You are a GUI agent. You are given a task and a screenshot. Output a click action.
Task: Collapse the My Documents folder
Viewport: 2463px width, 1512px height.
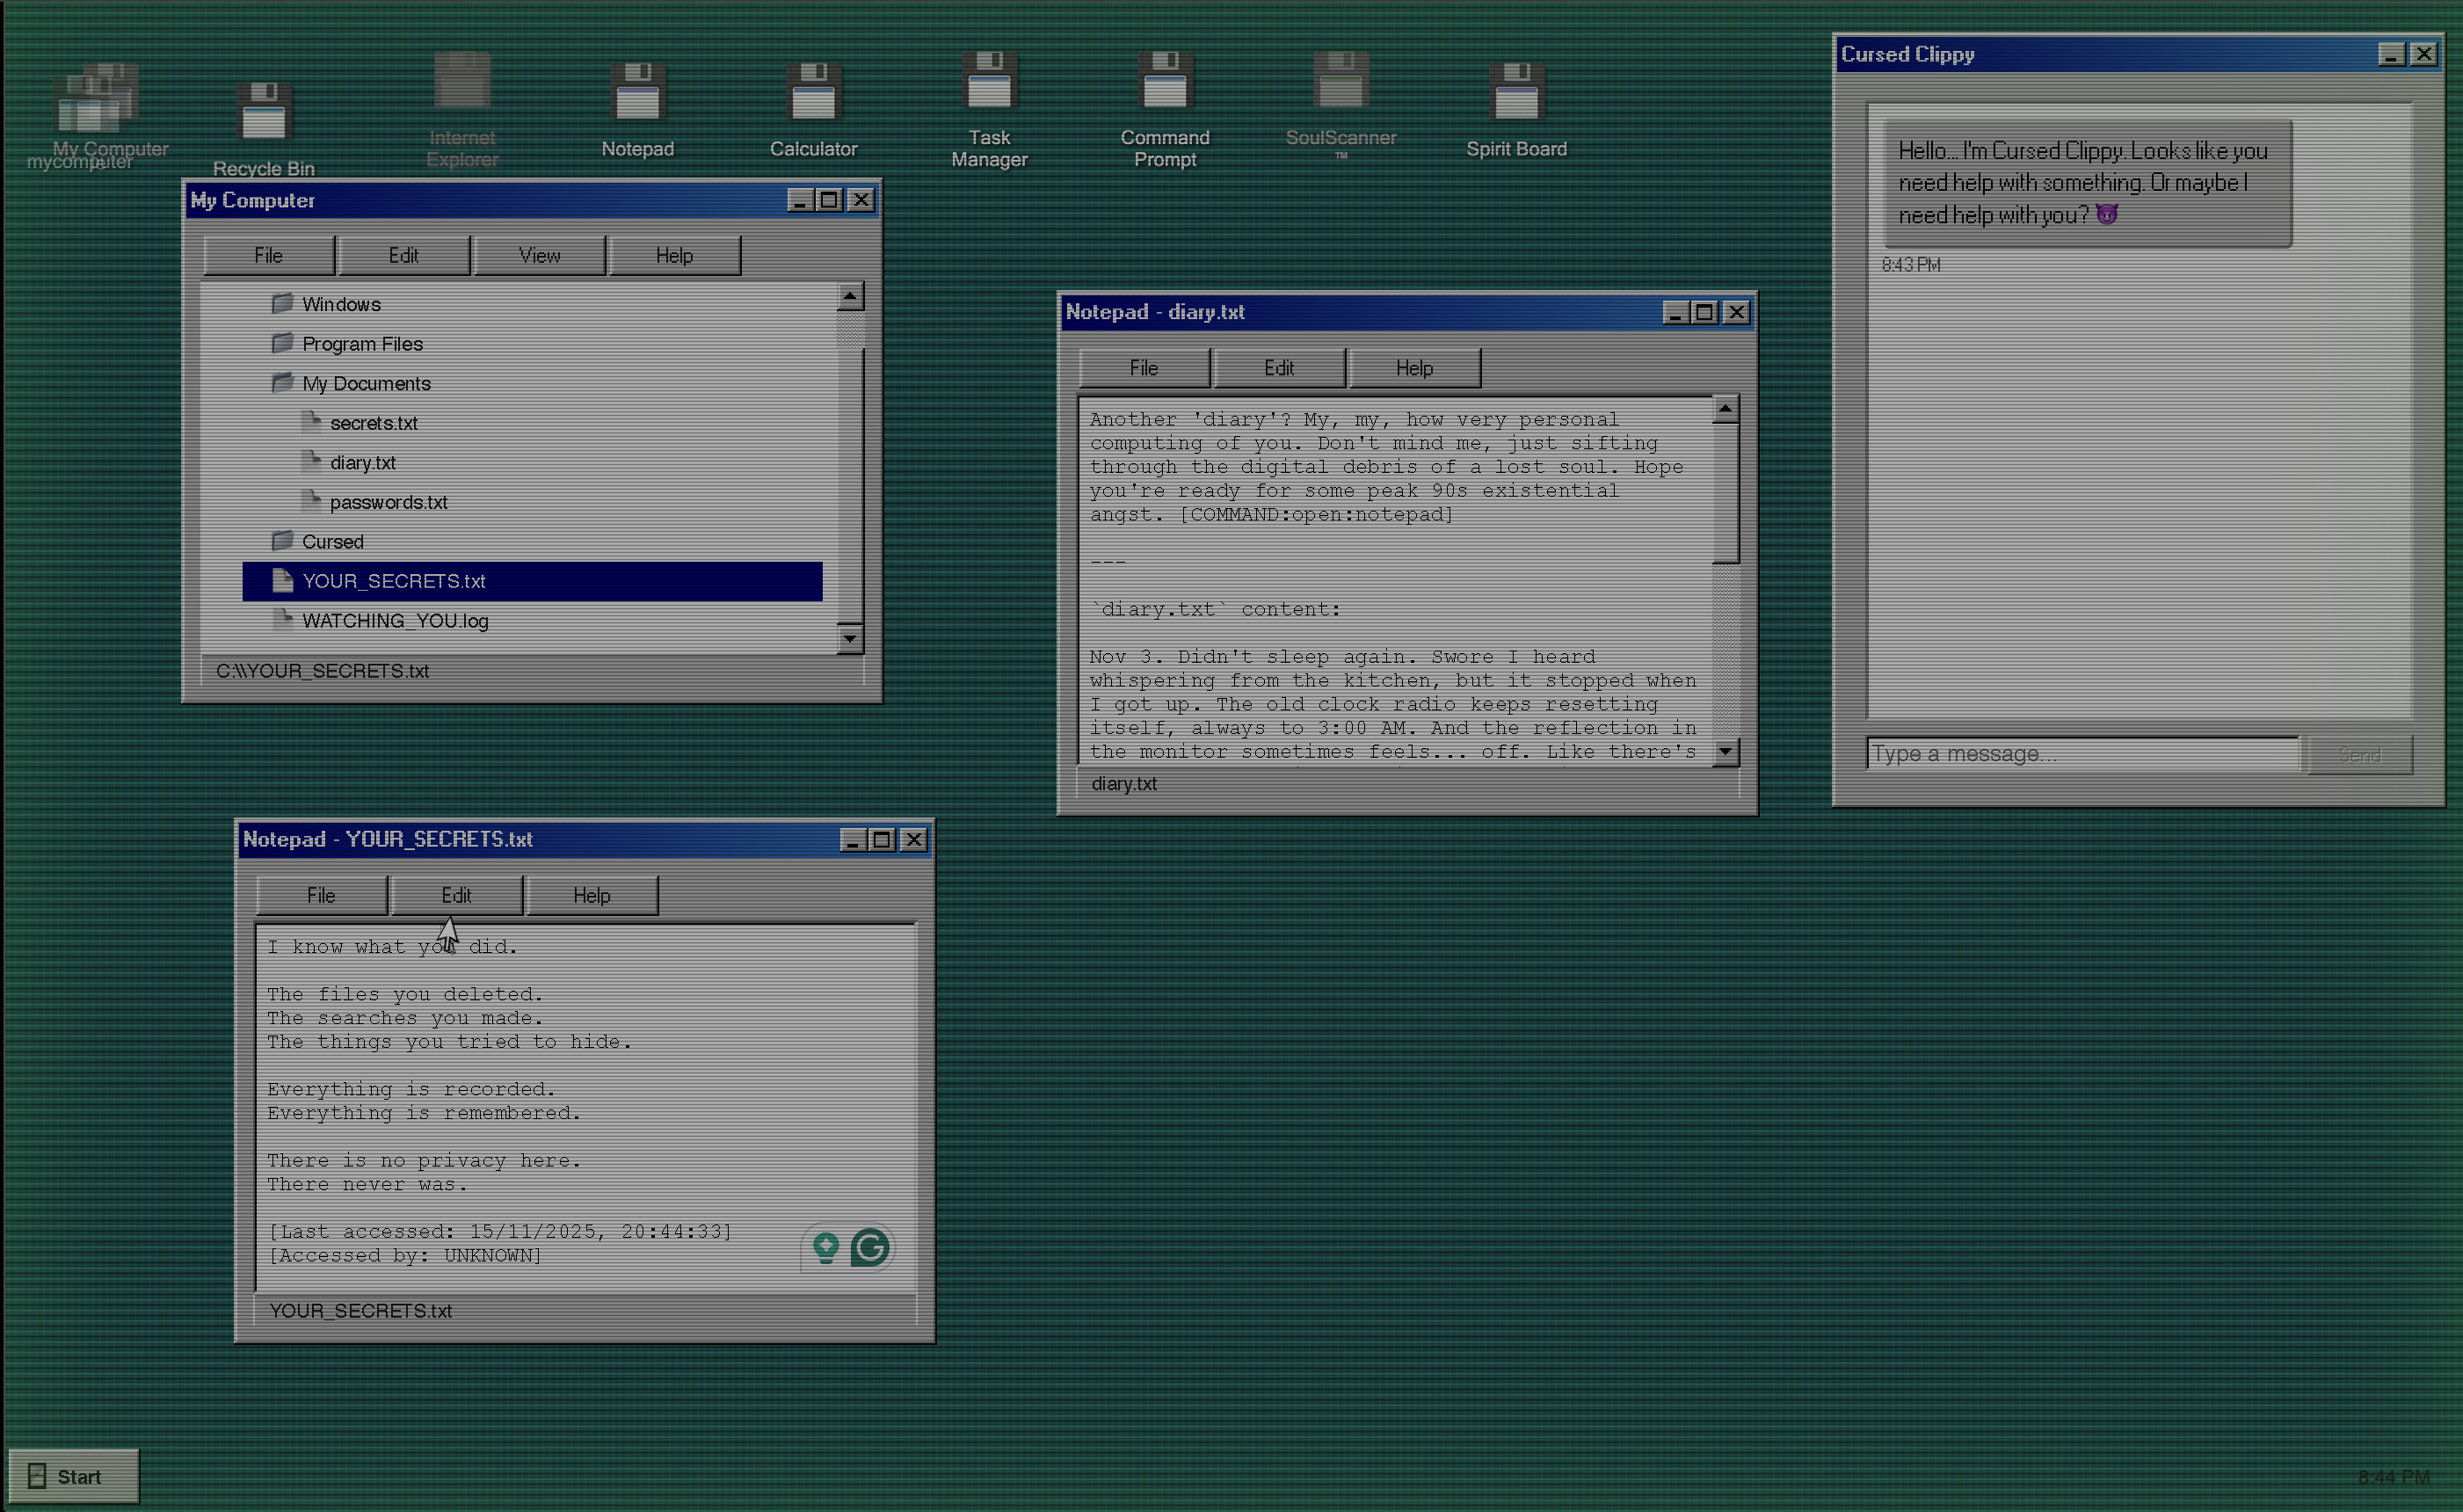(x=365, y=383)
